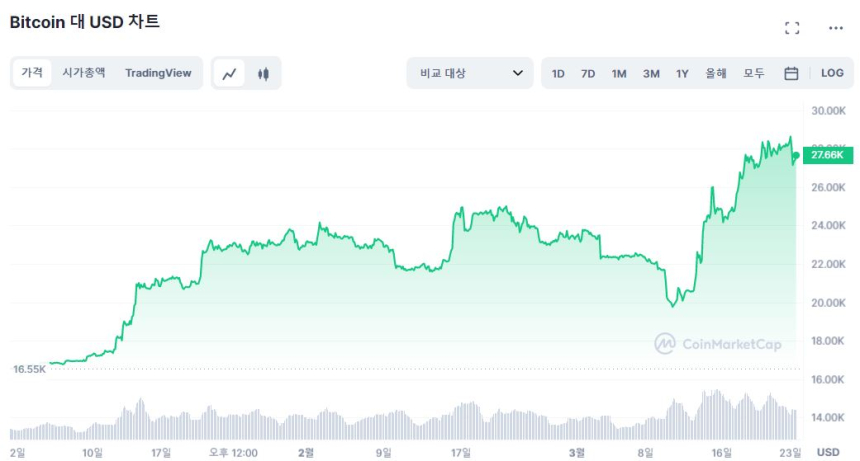The image size is (860, 461).
Task: Toggle LOG scale on chart
Action: (832, 73)
